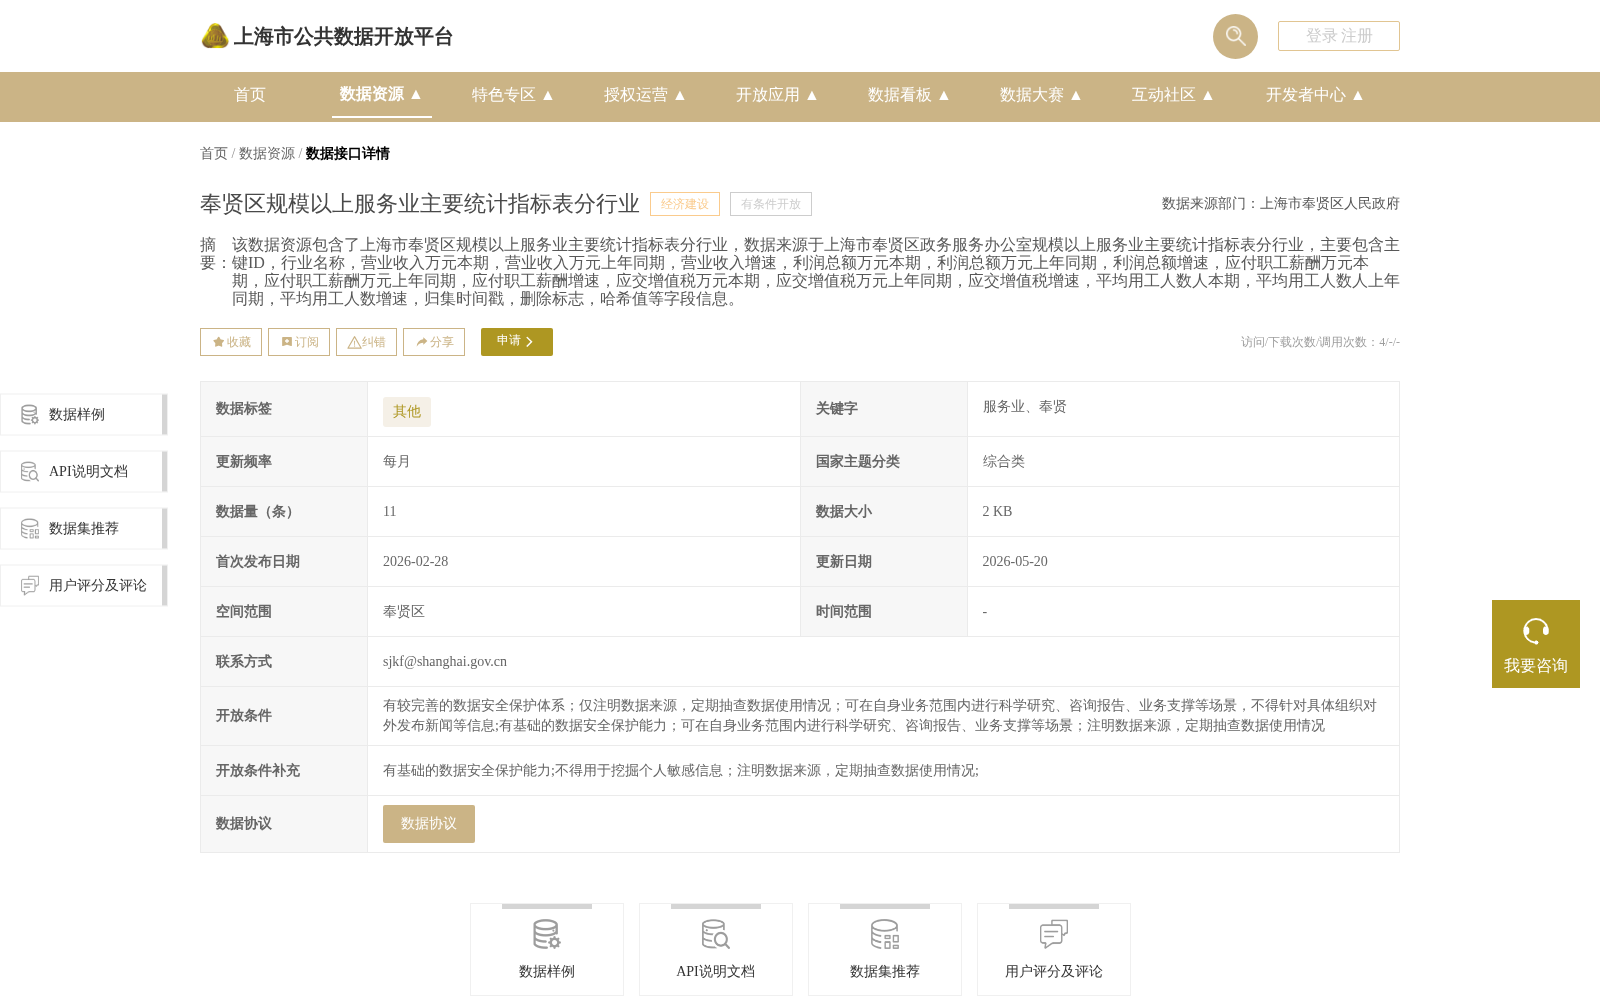
Task: Click the bottom API说明文档 card icon
Action: [716, 935]
